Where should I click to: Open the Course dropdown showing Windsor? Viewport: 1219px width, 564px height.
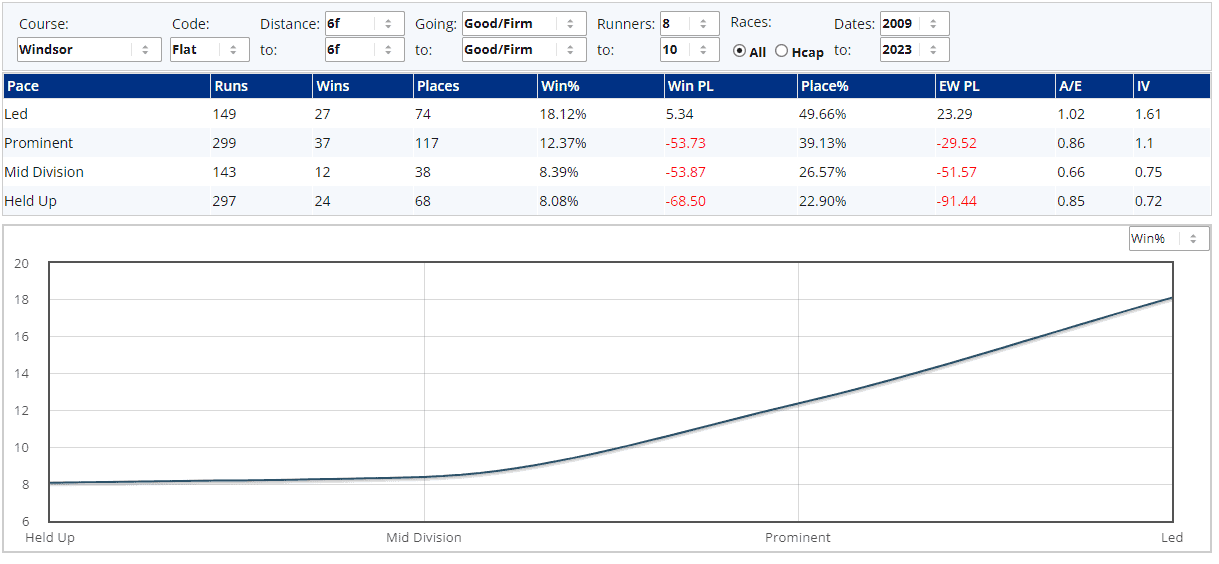click(89, 49)
